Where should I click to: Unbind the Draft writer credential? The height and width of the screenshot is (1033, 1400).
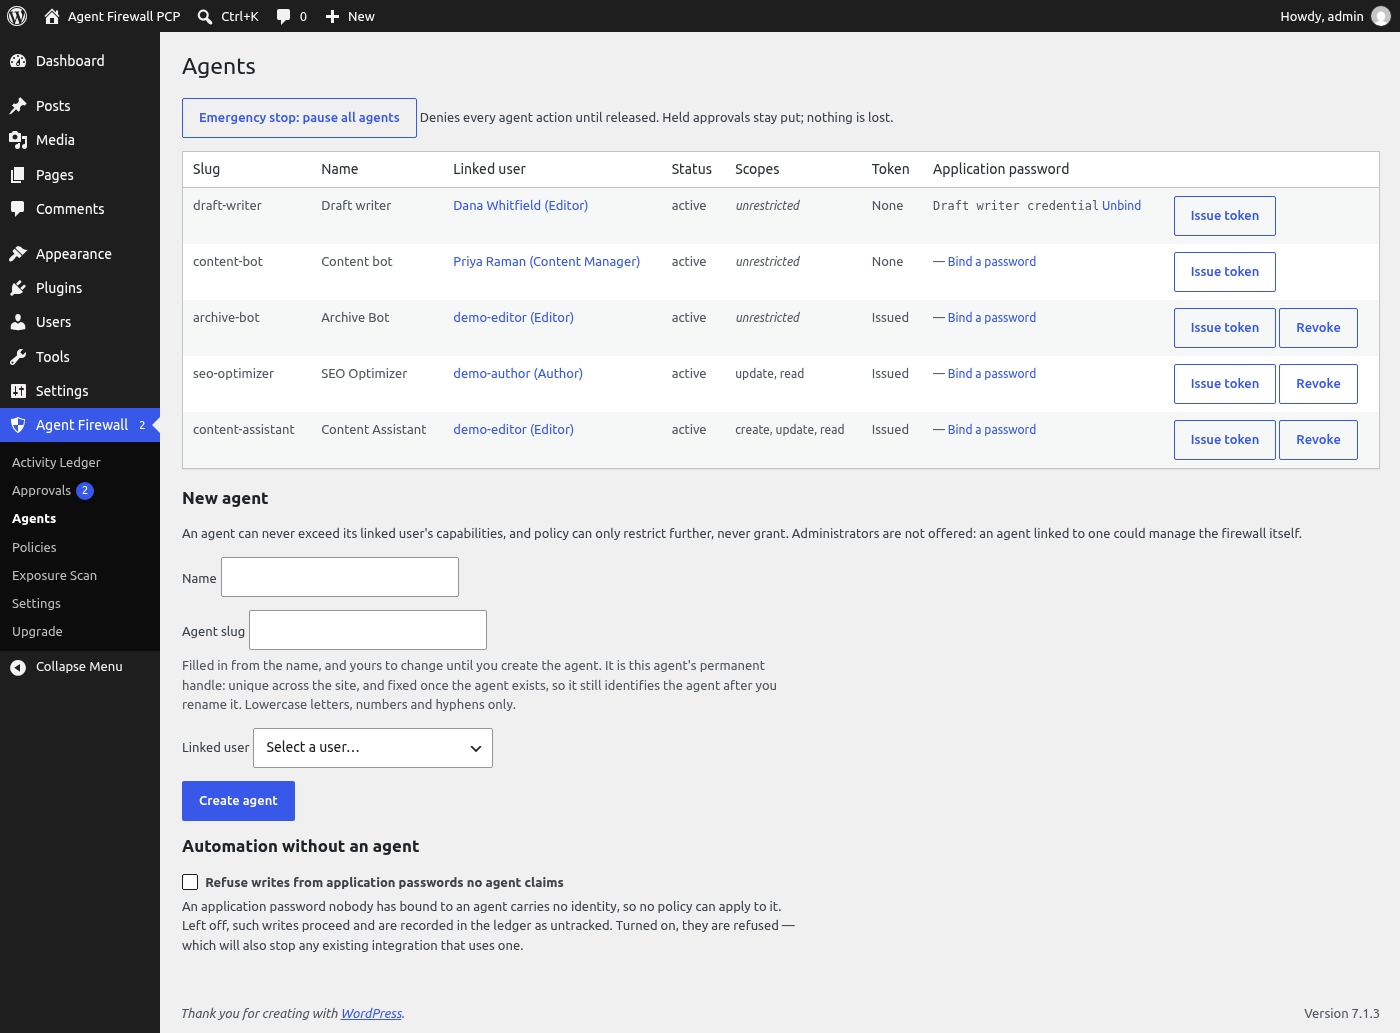pos(1121,206)
